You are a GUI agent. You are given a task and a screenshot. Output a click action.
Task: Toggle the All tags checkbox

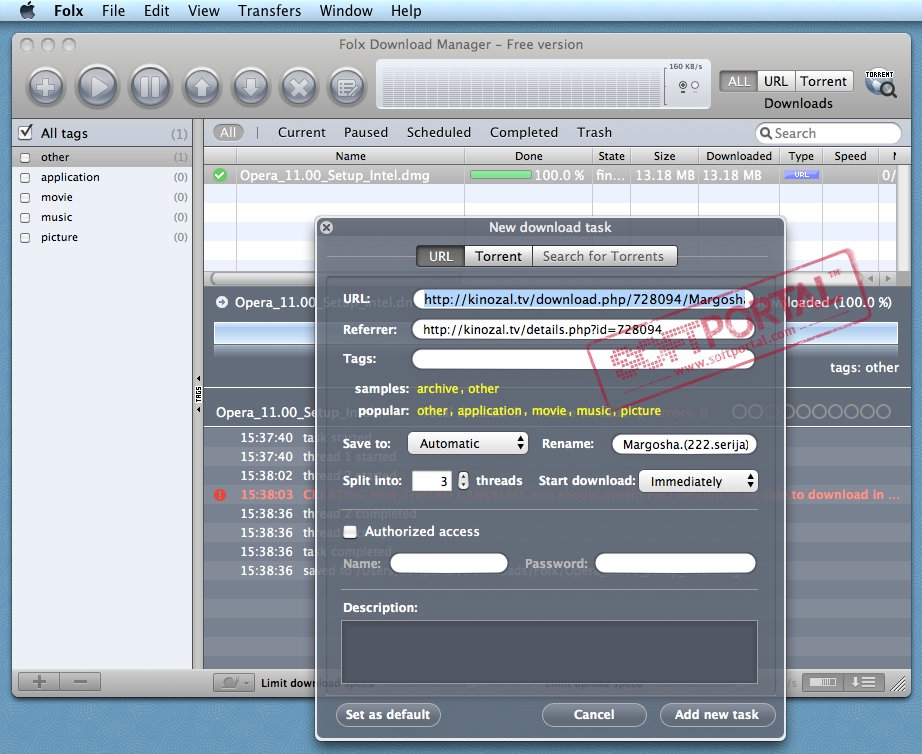25,132
